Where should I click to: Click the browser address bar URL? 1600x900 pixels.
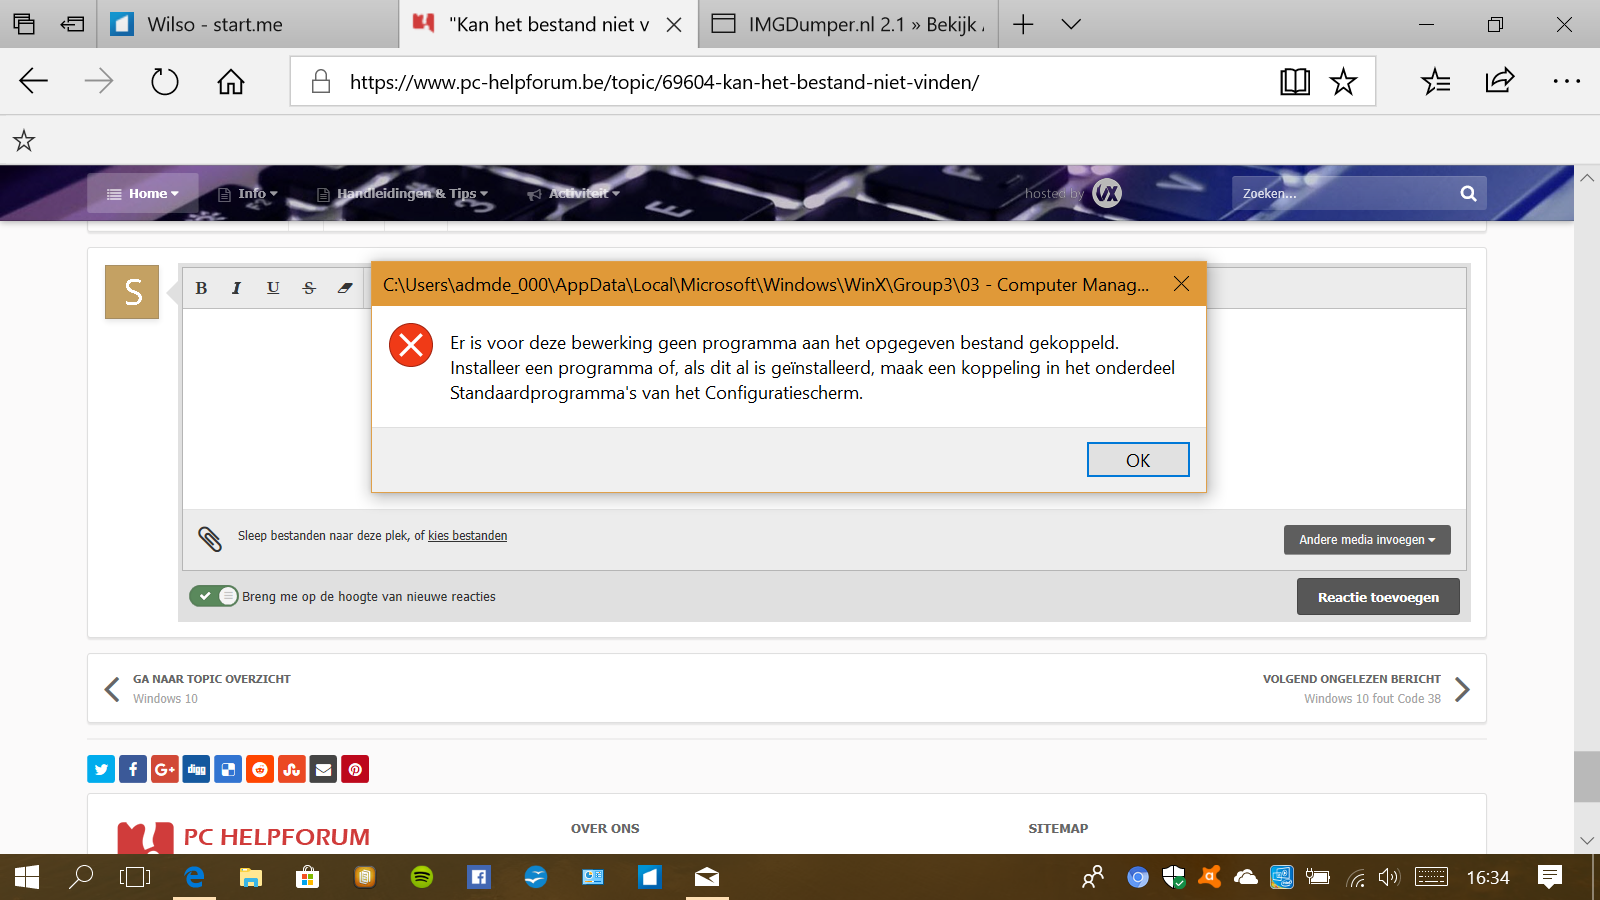tap(664, 82)
